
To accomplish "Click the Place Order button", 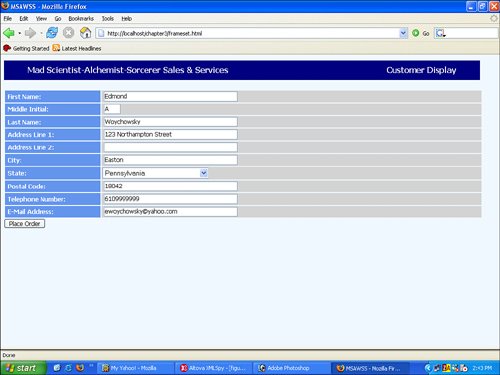I will [25, 224].
